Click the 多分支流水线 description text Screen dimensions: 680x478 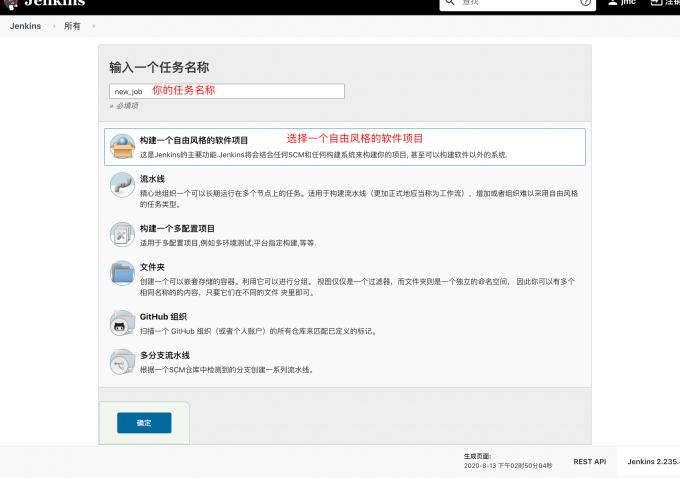[x=227, y=370]
